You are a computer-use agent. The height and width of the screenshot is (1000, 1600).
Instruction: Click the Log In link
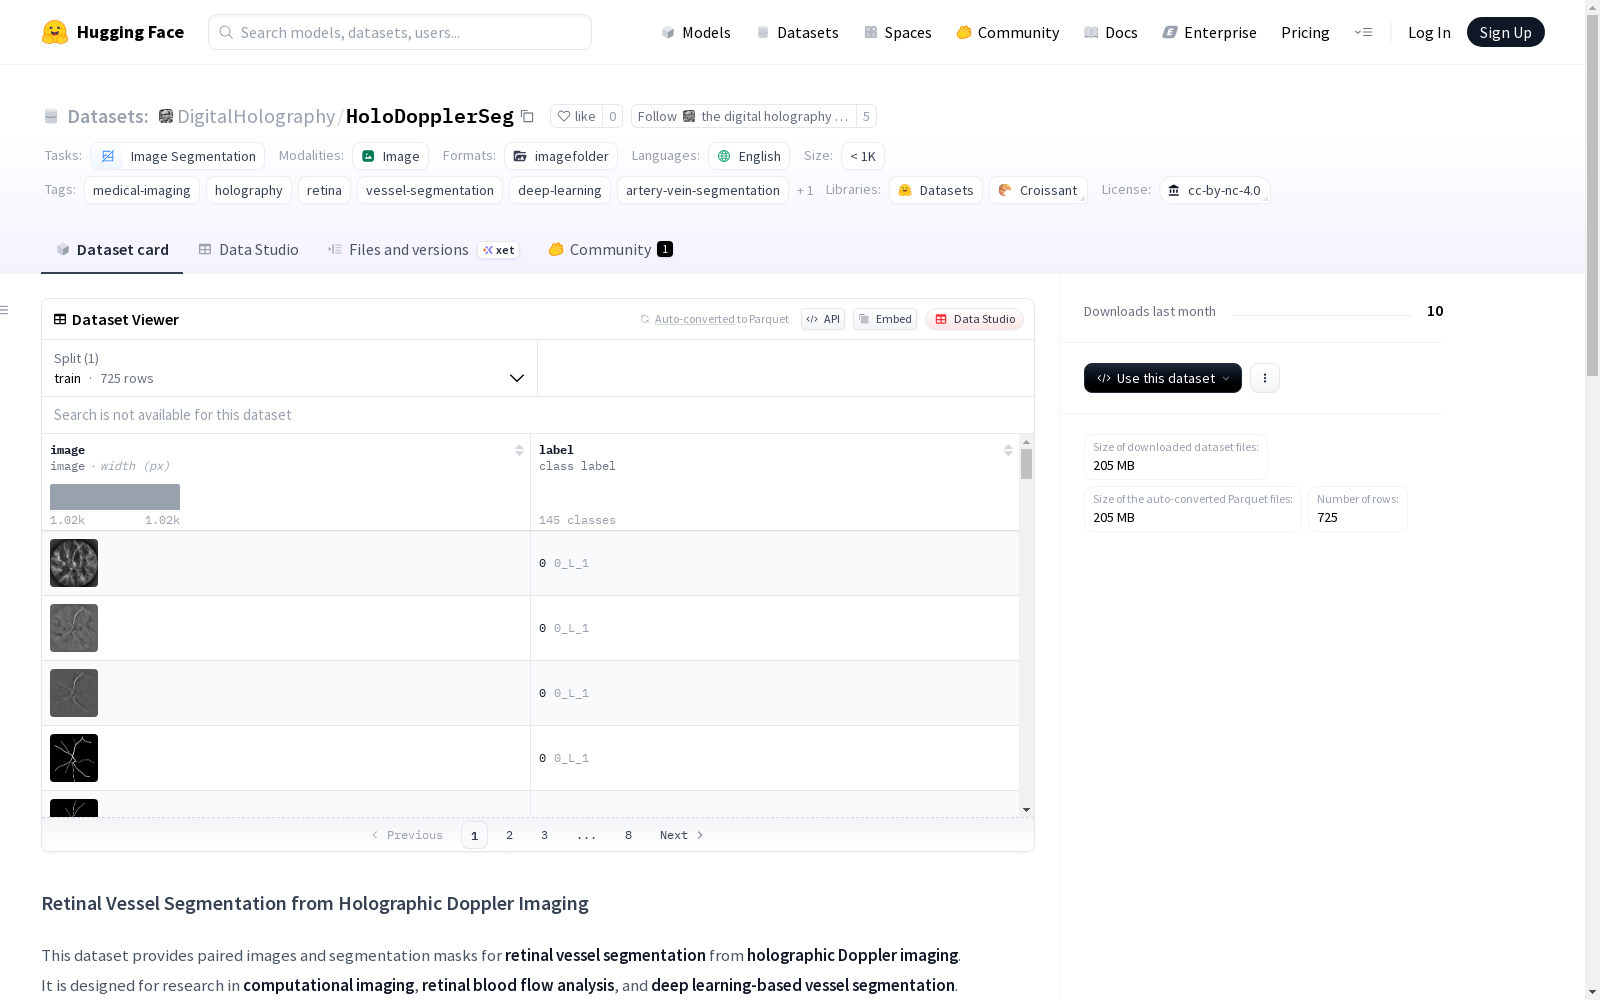(x=1429, y=32)
